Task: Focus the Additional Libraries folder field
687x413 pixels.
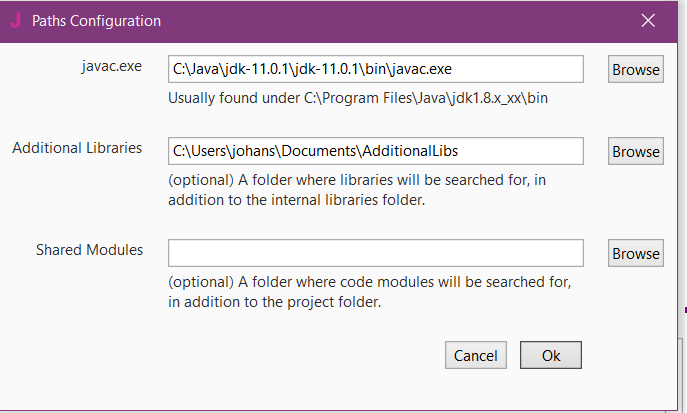Action: [x=375, y=151]
